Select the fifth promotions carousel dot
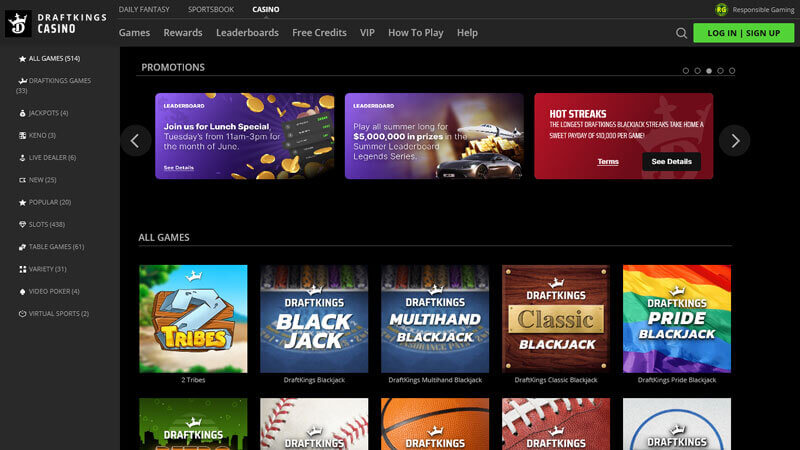 tap(732, 71)
